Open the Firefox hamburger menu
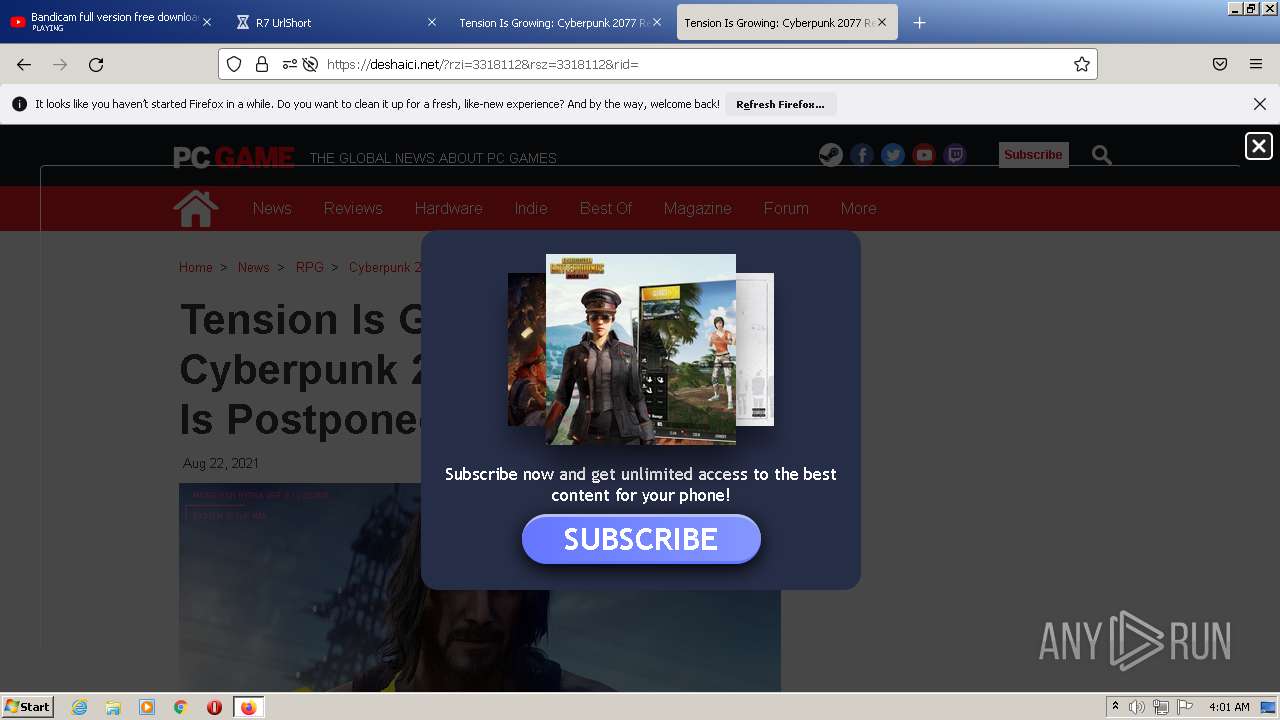The width and height of the screenshot is (1280, 720). [1256, 64]
